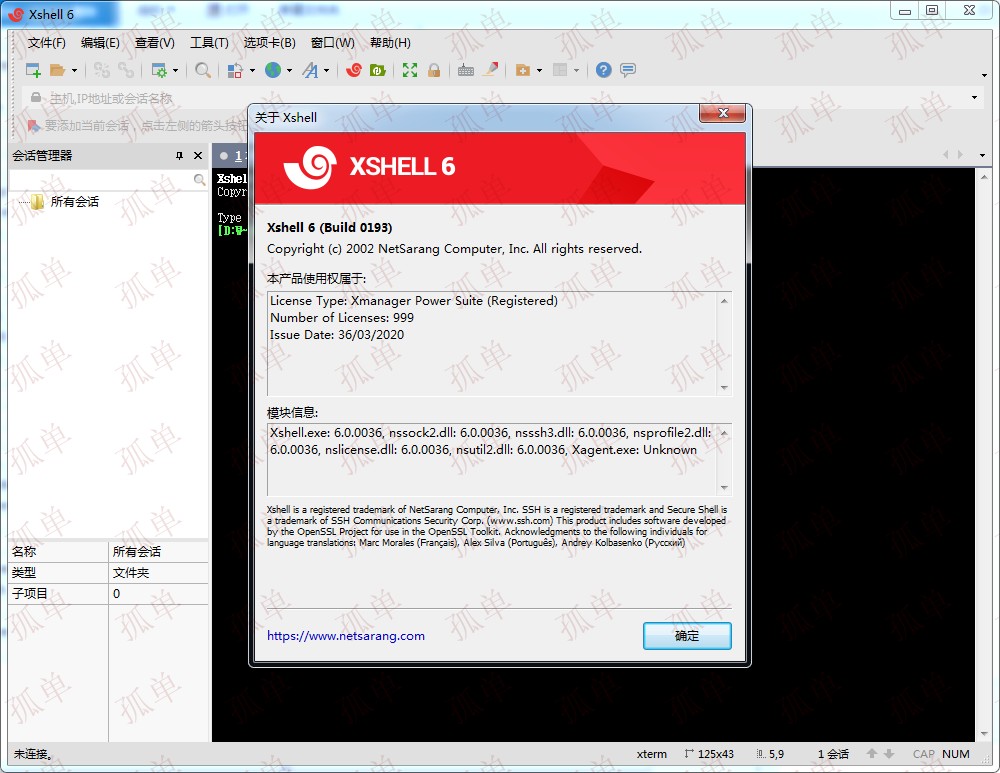
Task: Toggle full screen with the green arrows icon
Action: coord(409,70)
